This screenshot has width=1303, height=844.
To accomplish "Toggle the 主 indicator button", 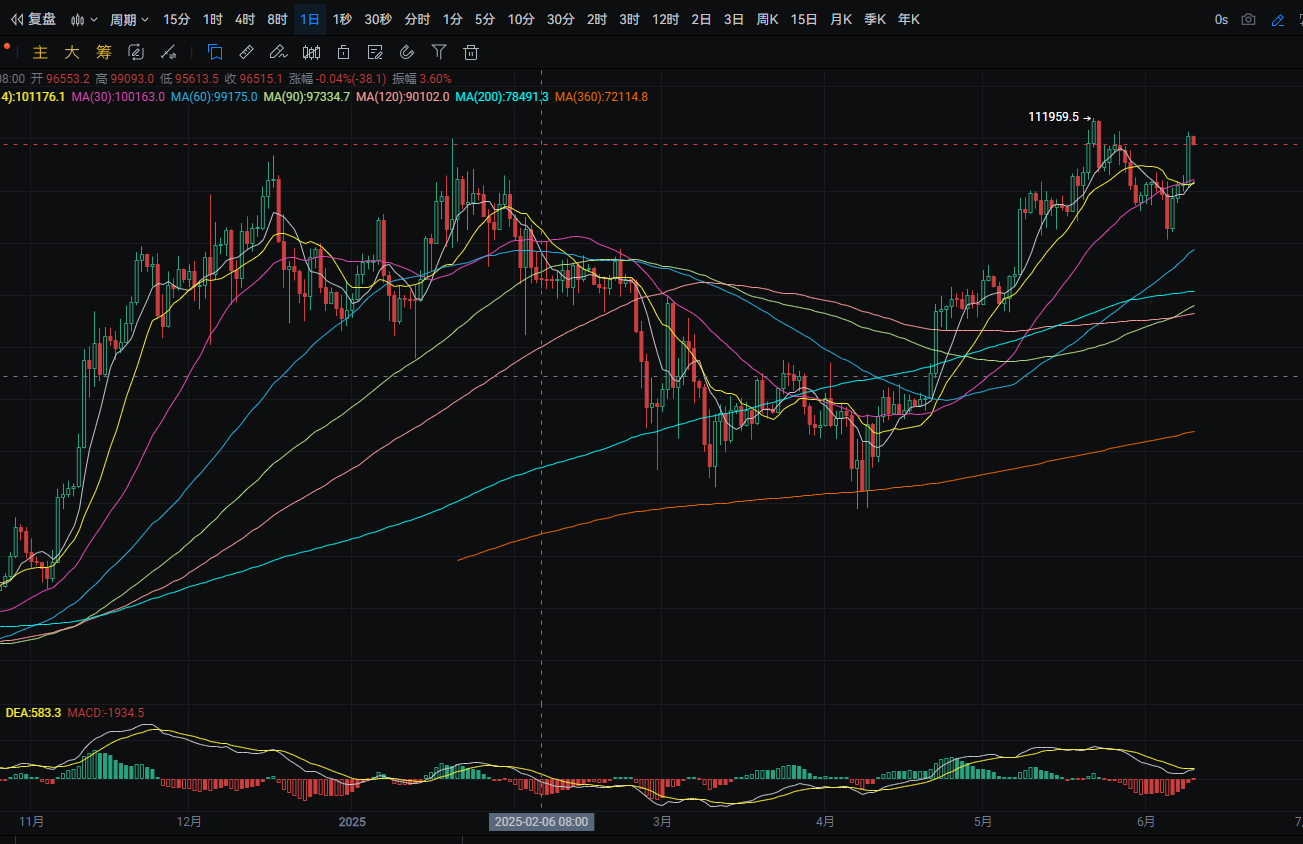I will coord(40,52).
